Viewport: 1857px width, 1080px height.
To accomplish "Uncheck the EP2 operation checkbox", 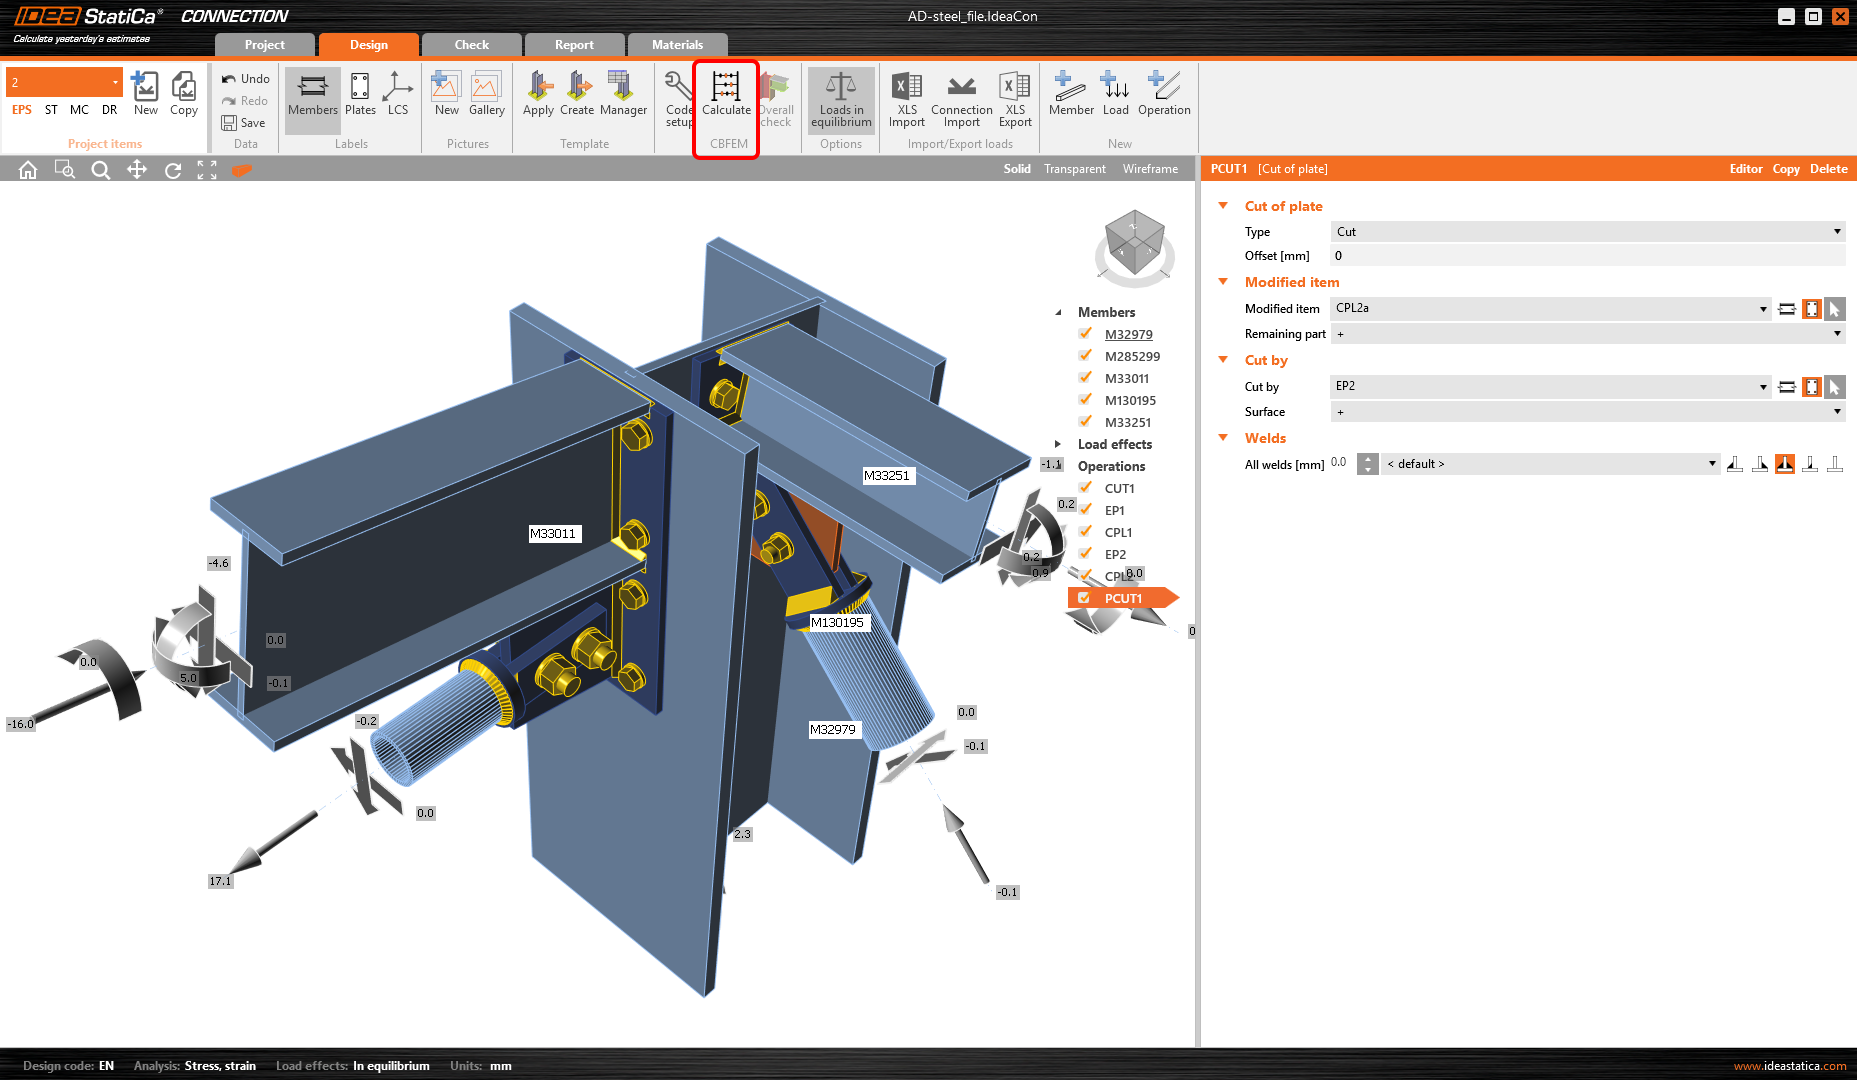I will [x=1085, y=554].
